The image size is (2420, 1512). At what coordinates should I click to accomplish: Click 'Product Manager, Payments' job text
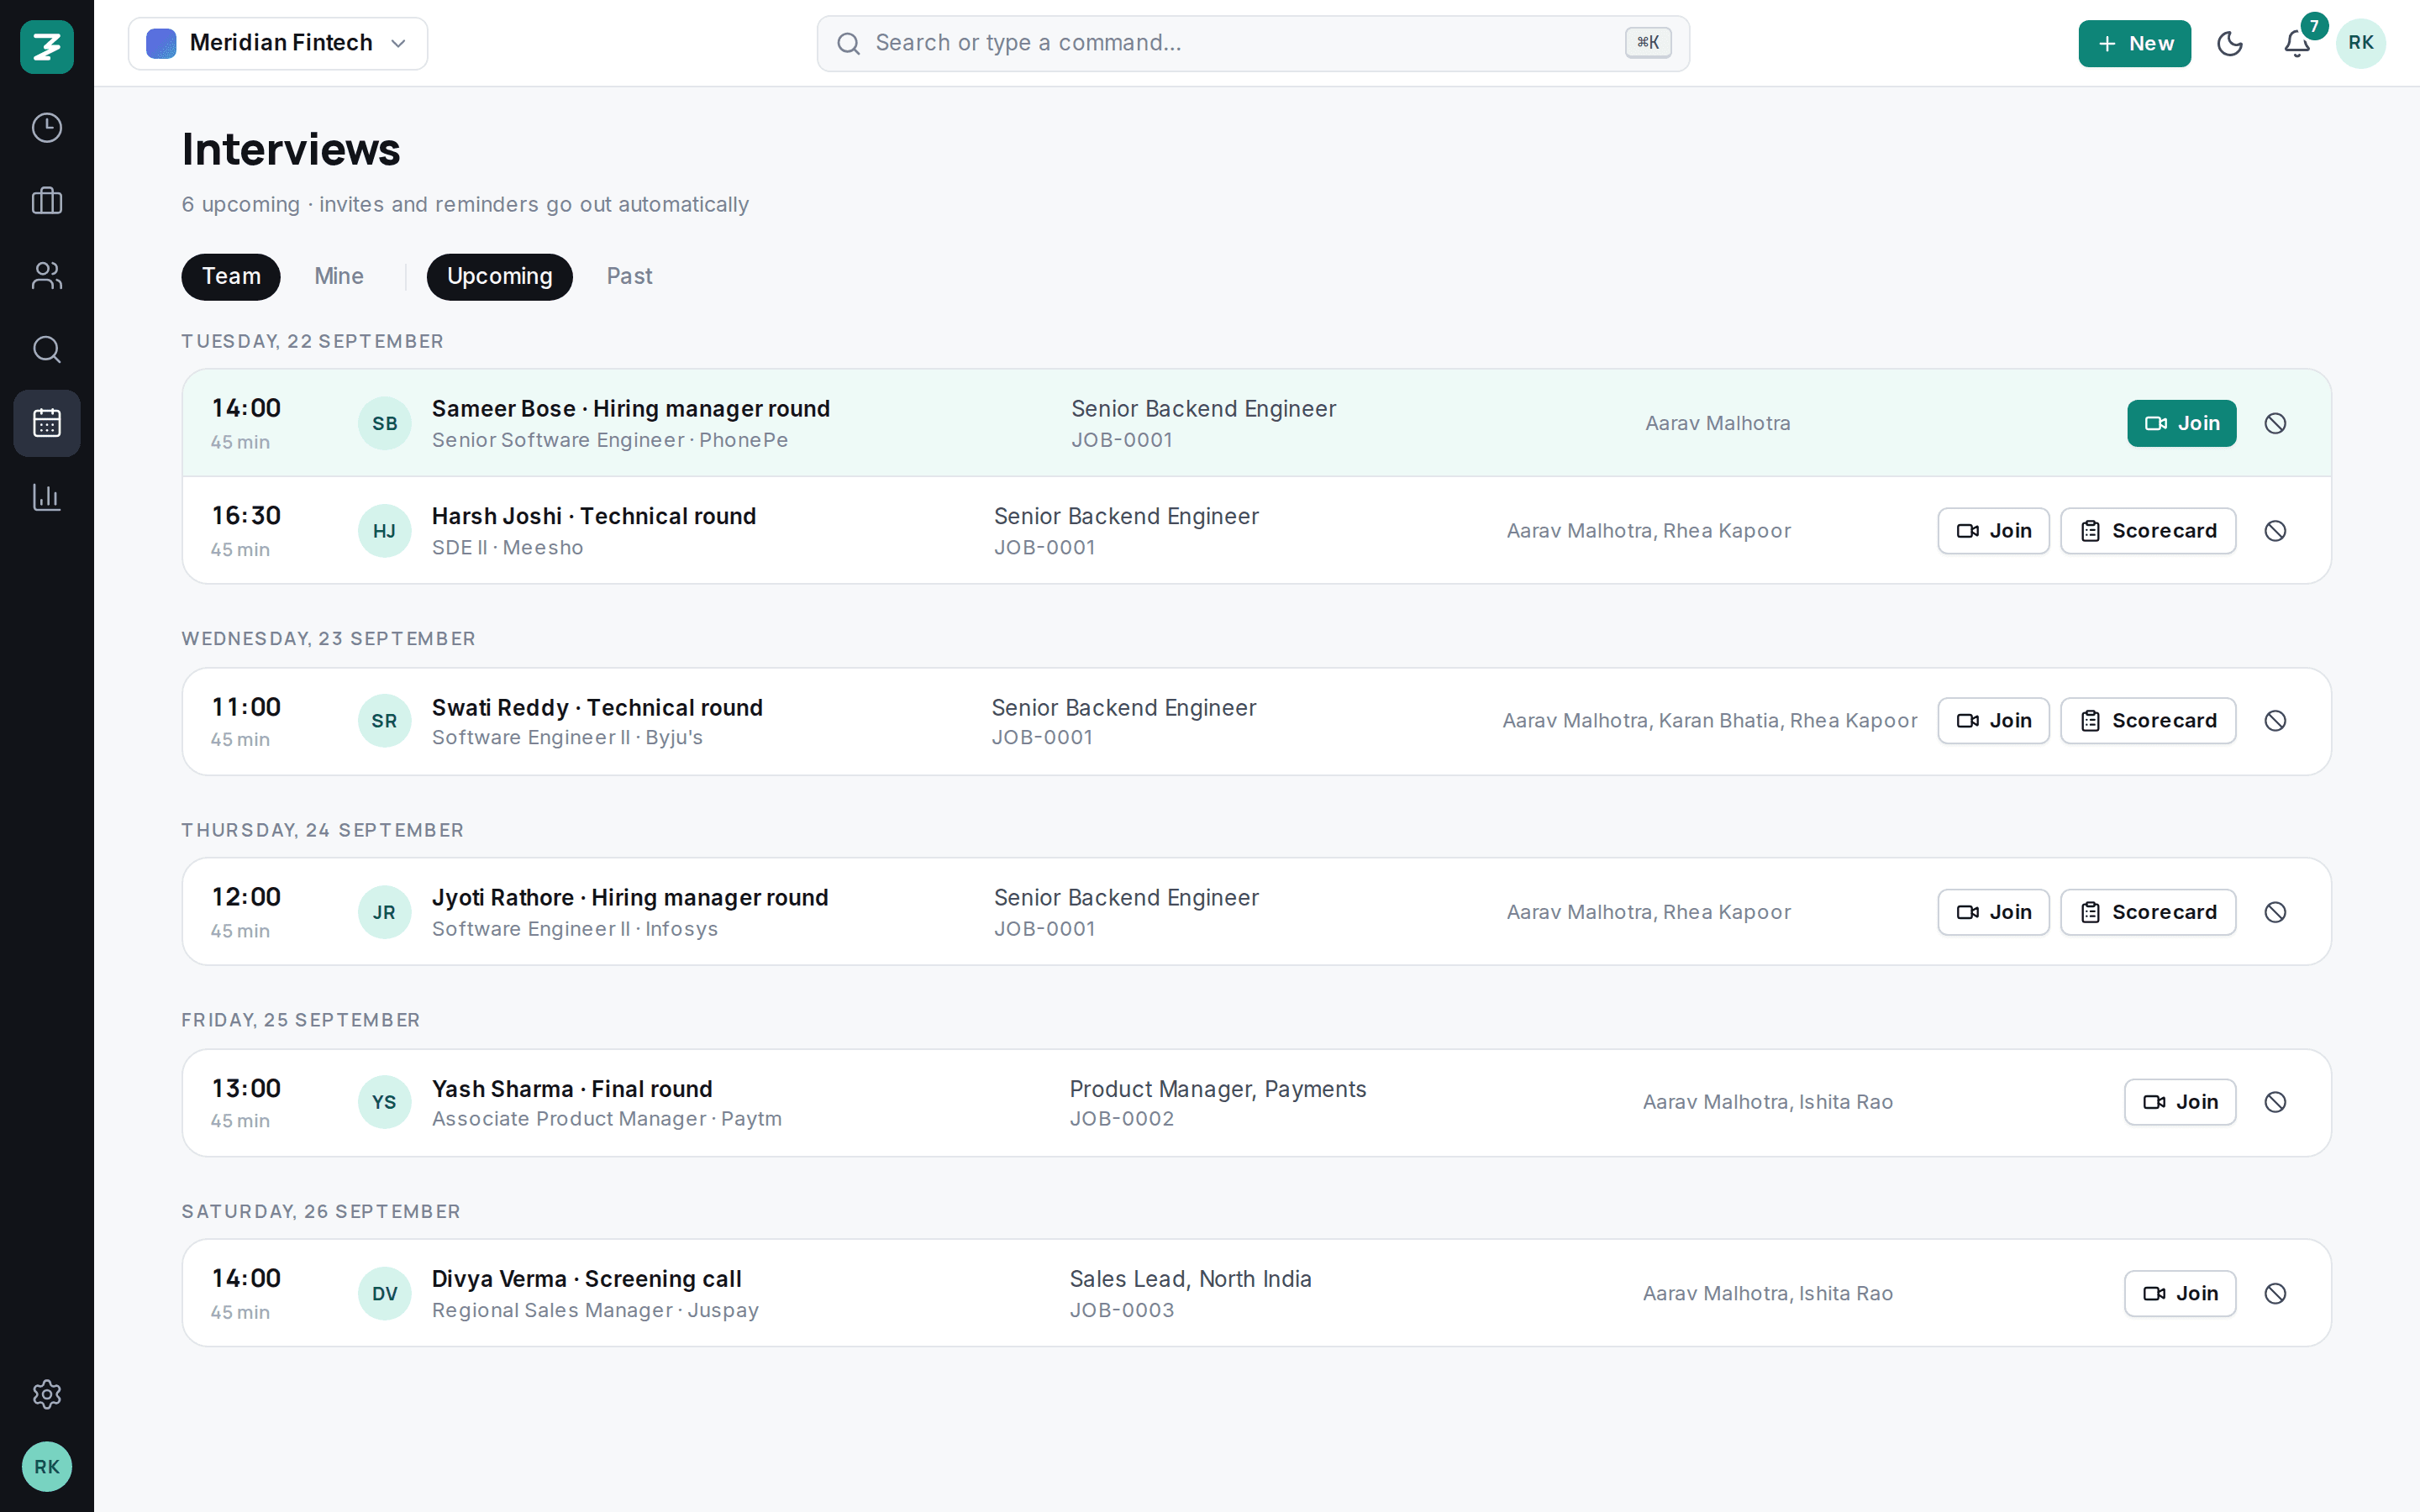1217,1089
